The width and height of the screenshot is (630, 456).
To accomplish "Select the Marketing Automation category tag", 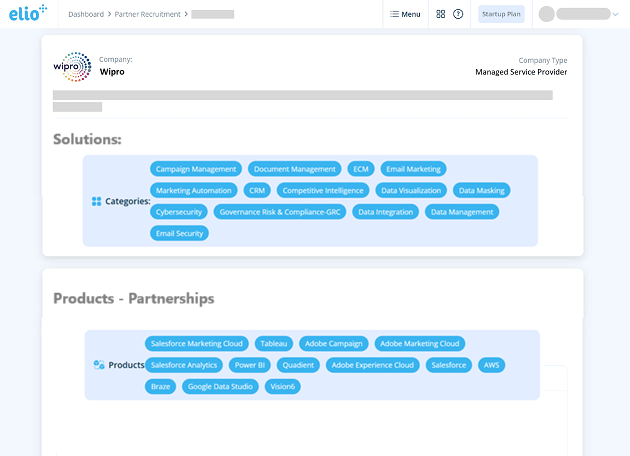I will [x=194, y=190].
